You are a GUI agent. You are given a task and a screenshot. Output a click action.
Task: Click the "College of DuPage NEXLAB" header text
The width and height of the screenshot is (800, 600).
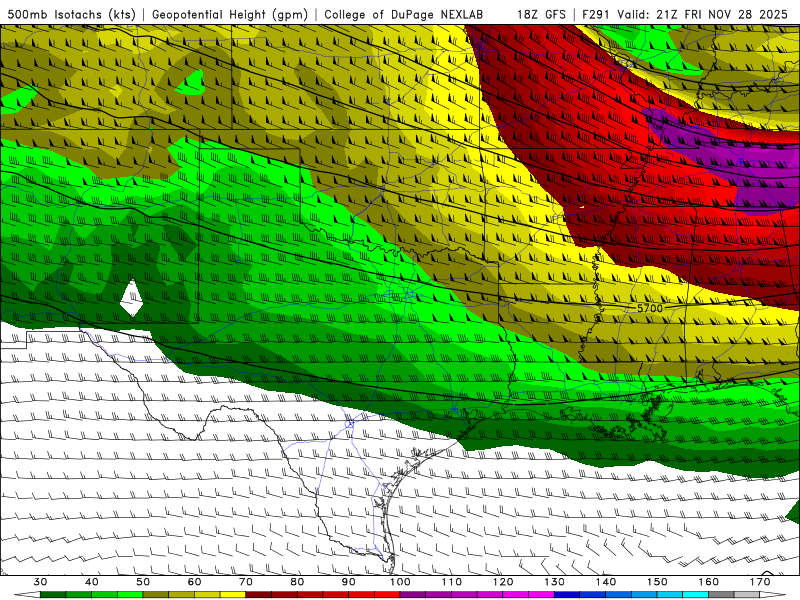(404, 15)
